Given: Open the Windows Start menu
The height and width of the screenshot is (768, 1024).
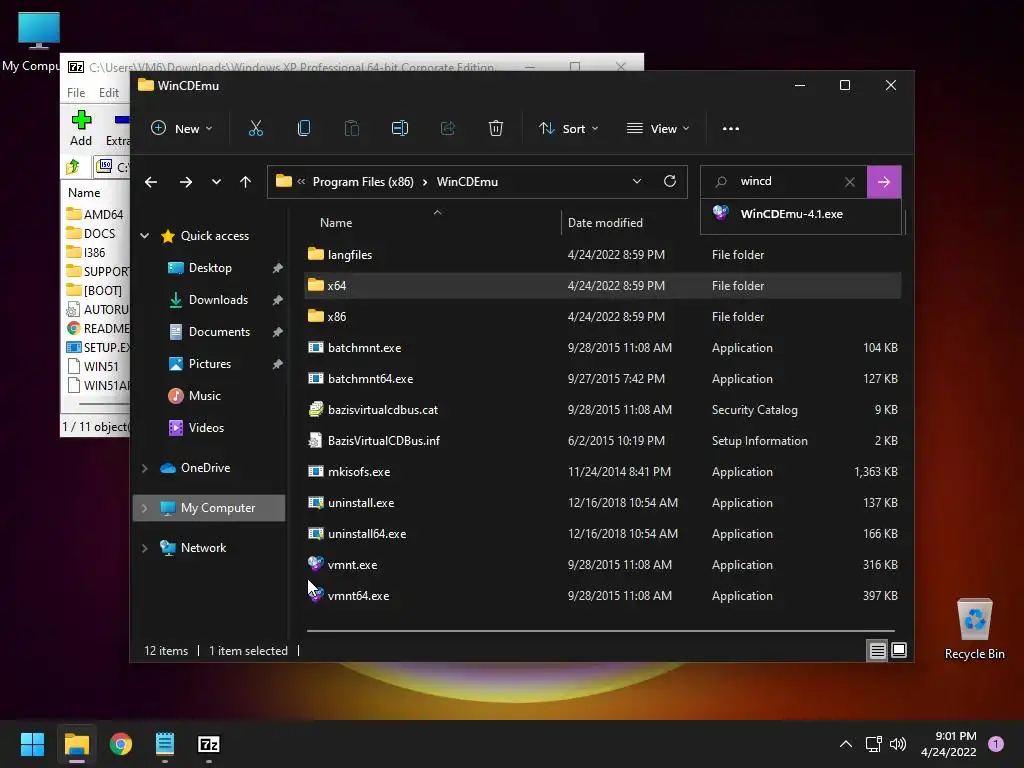Looking at the screenshot, I should click(x=32, y=744).
